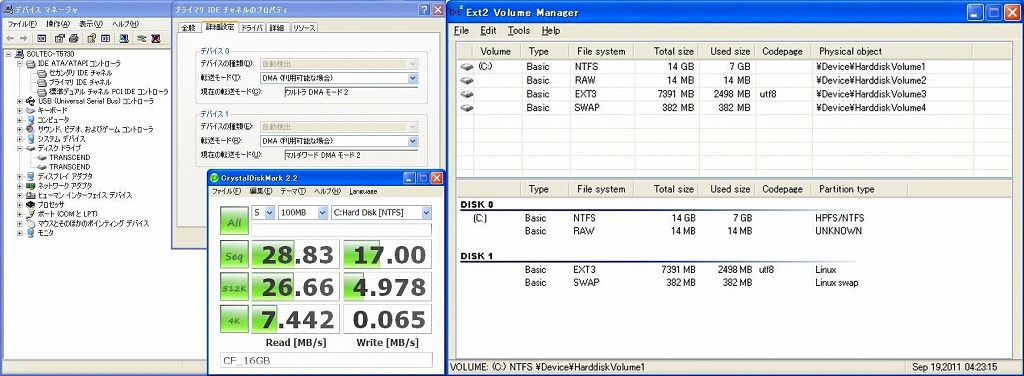
Task: Open the Tools menu in Ext2 Volume Manager
Action: pyautogui.click(x=519, y=31)
